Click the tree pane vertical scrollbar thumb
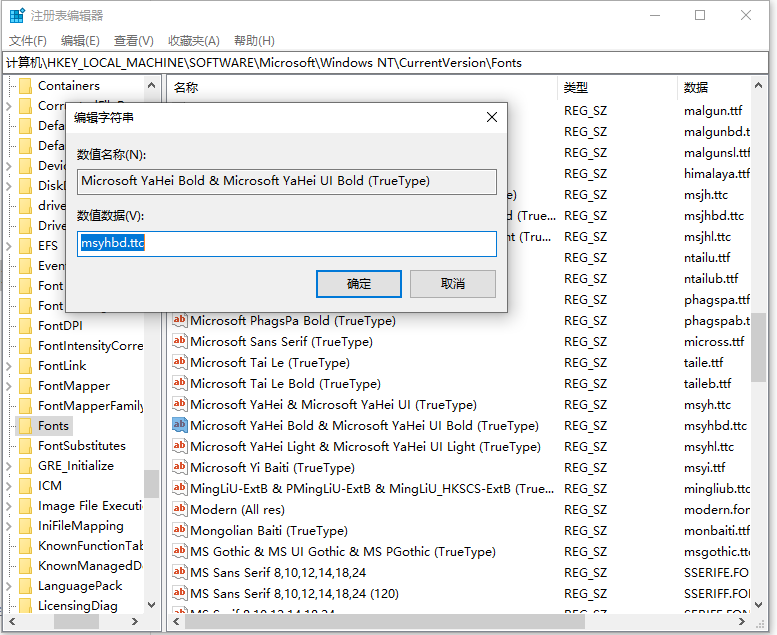The image size is (777, 635). click(151, 483)
